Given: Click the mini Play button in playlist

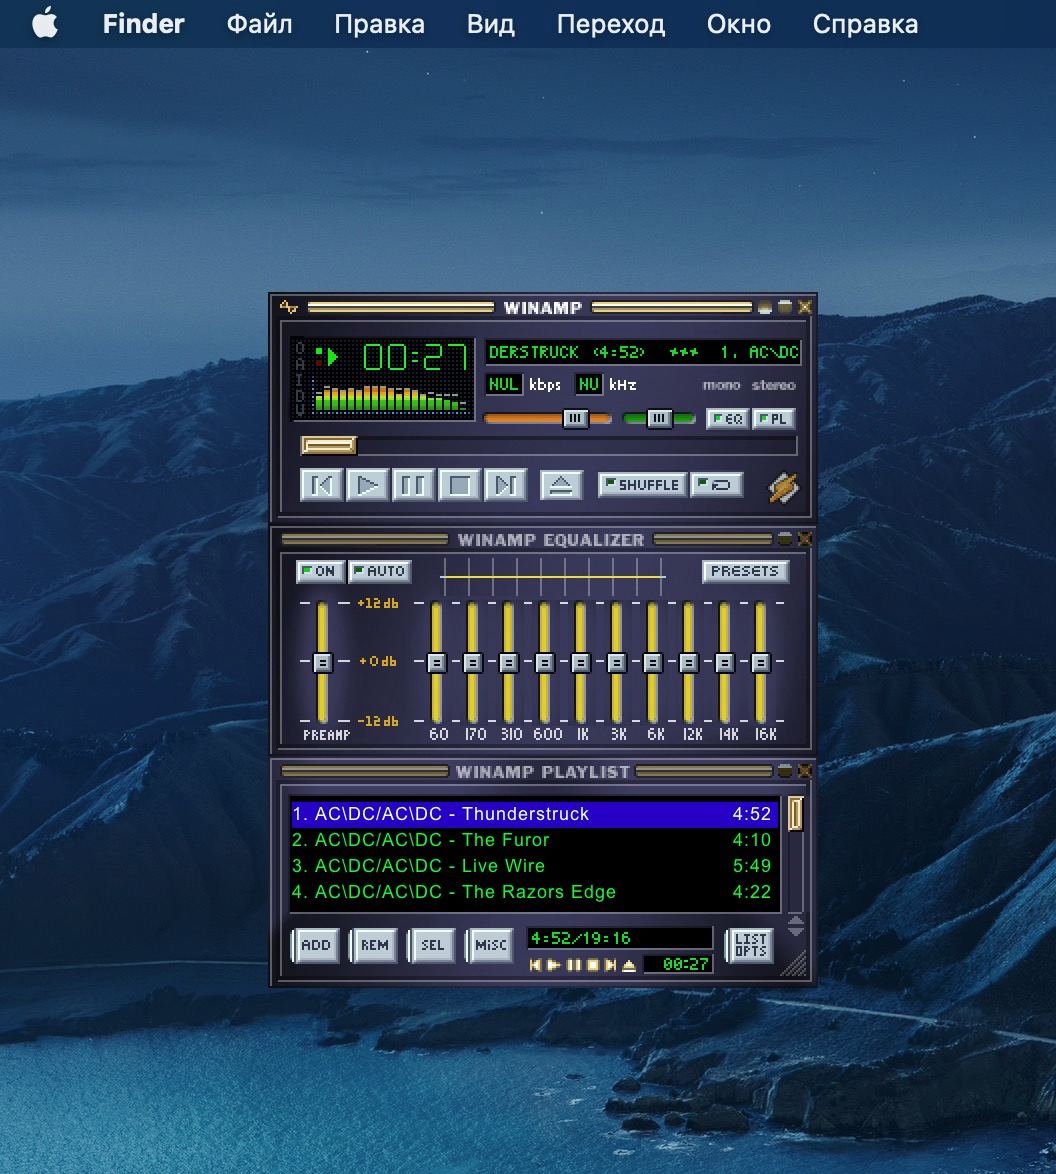Looking at the screenshot, I should (554, 965).
